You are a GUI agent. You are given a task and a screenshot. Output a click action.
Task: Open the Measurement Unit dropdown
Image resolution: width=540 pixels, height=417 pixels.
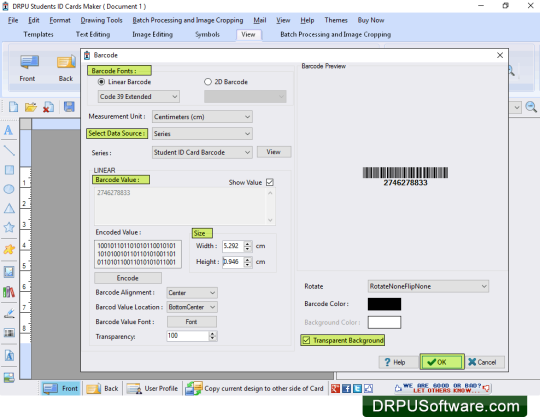pos(202,117)
